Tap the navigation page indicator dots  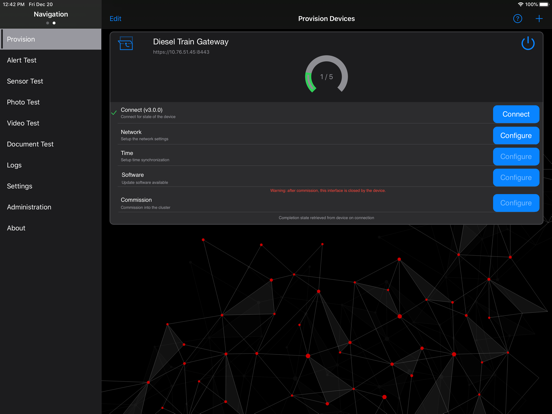pyautogui.click(x=51, y=23)
